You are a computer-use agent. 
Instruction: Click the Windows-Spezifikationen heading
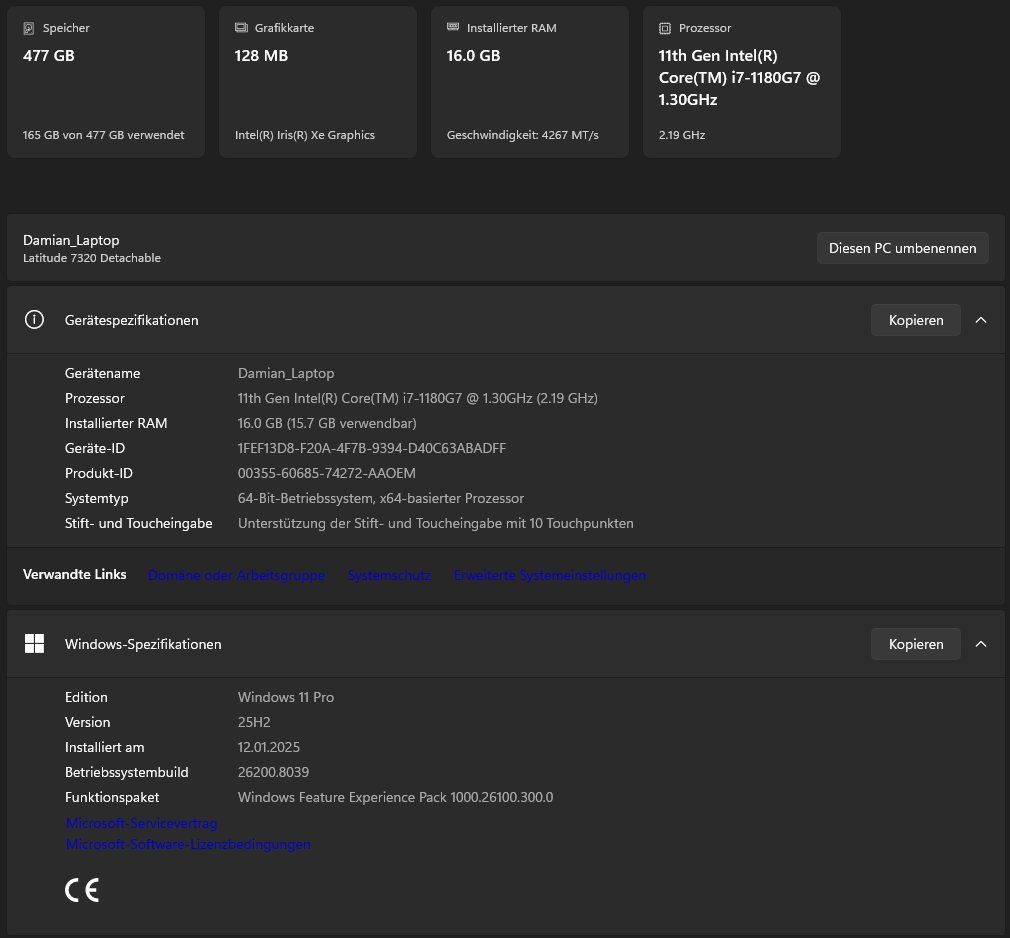[x=143, y=644]
